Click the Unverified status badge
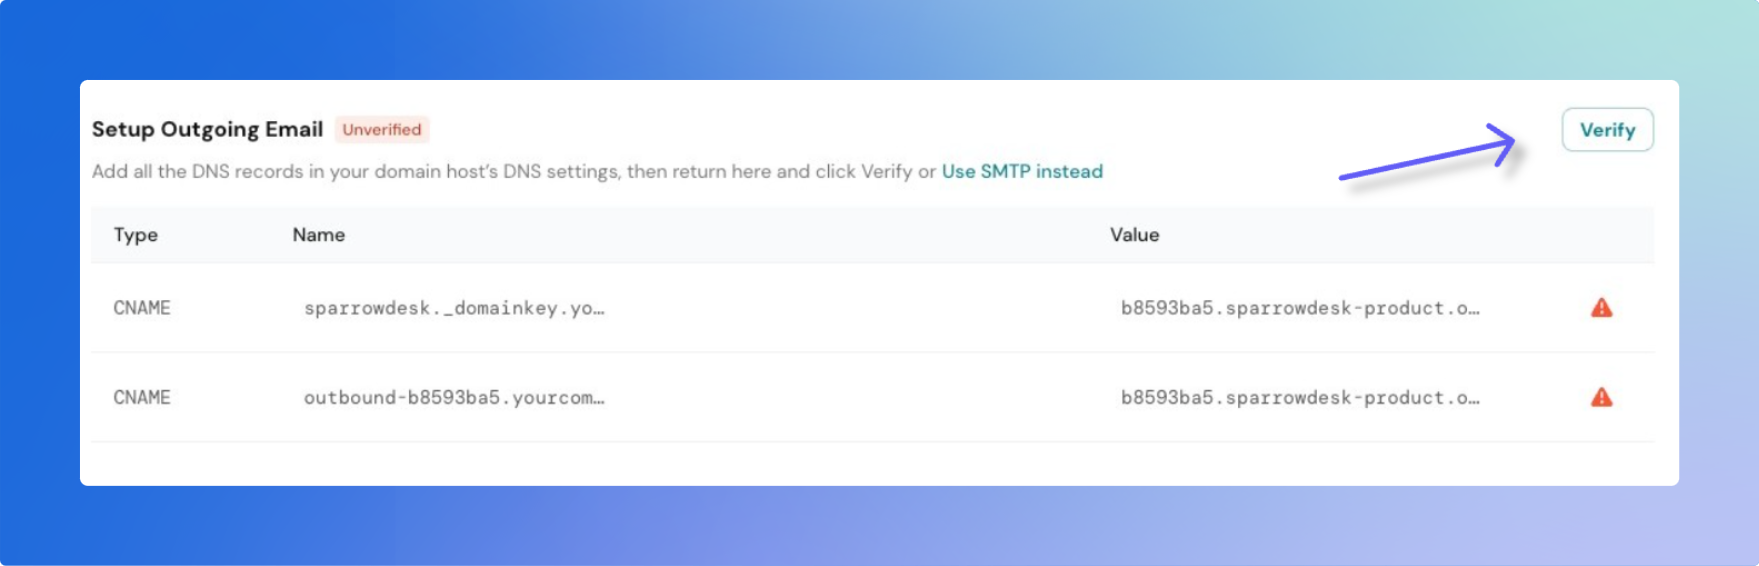The image size is (1759, 566). click(x=382, y=129)
